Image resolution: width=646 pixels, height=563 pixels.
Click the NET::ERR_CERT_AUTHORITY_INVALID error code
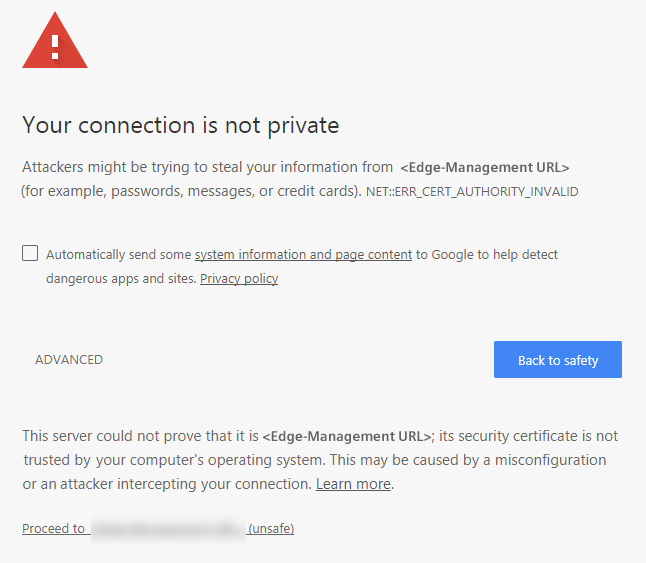click(472, 191)
